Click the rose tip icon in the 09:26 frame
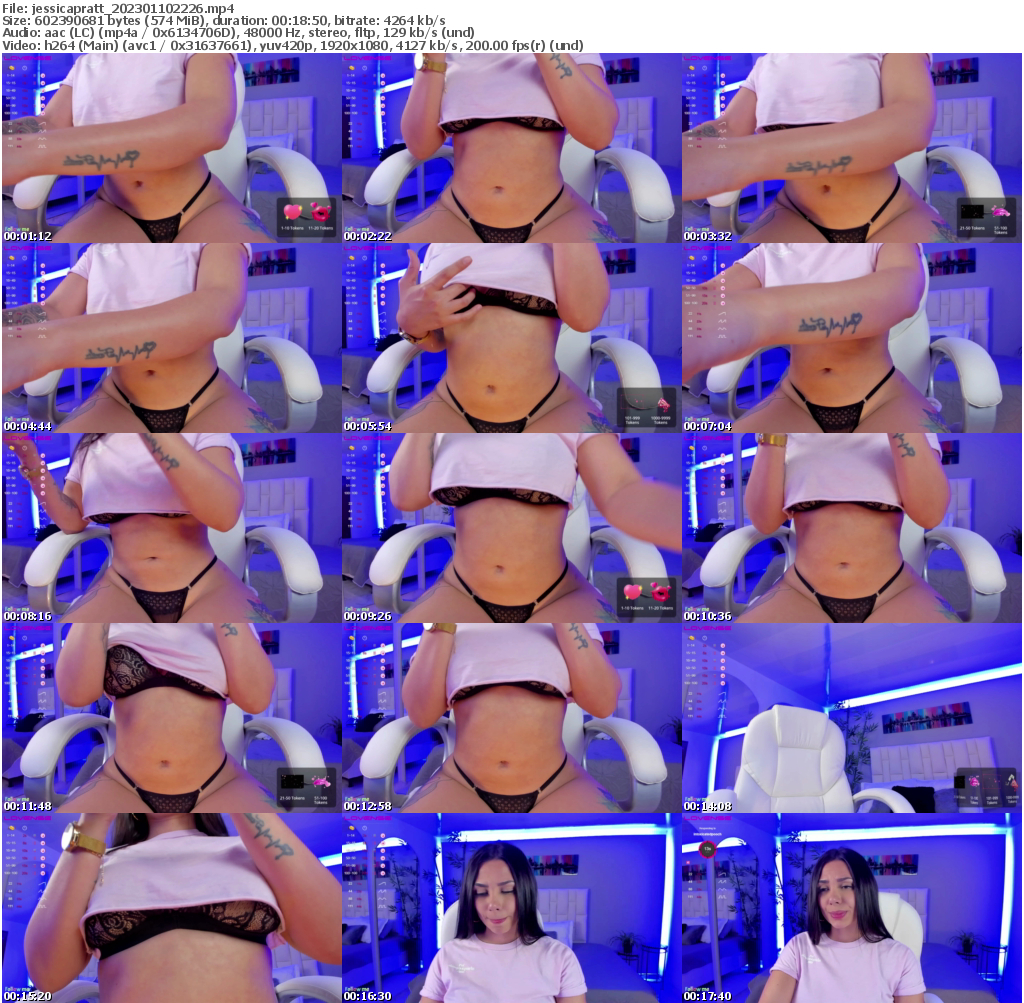Image resolution: width=1024 pixels, height=1003 pixels. coord(660,592)
